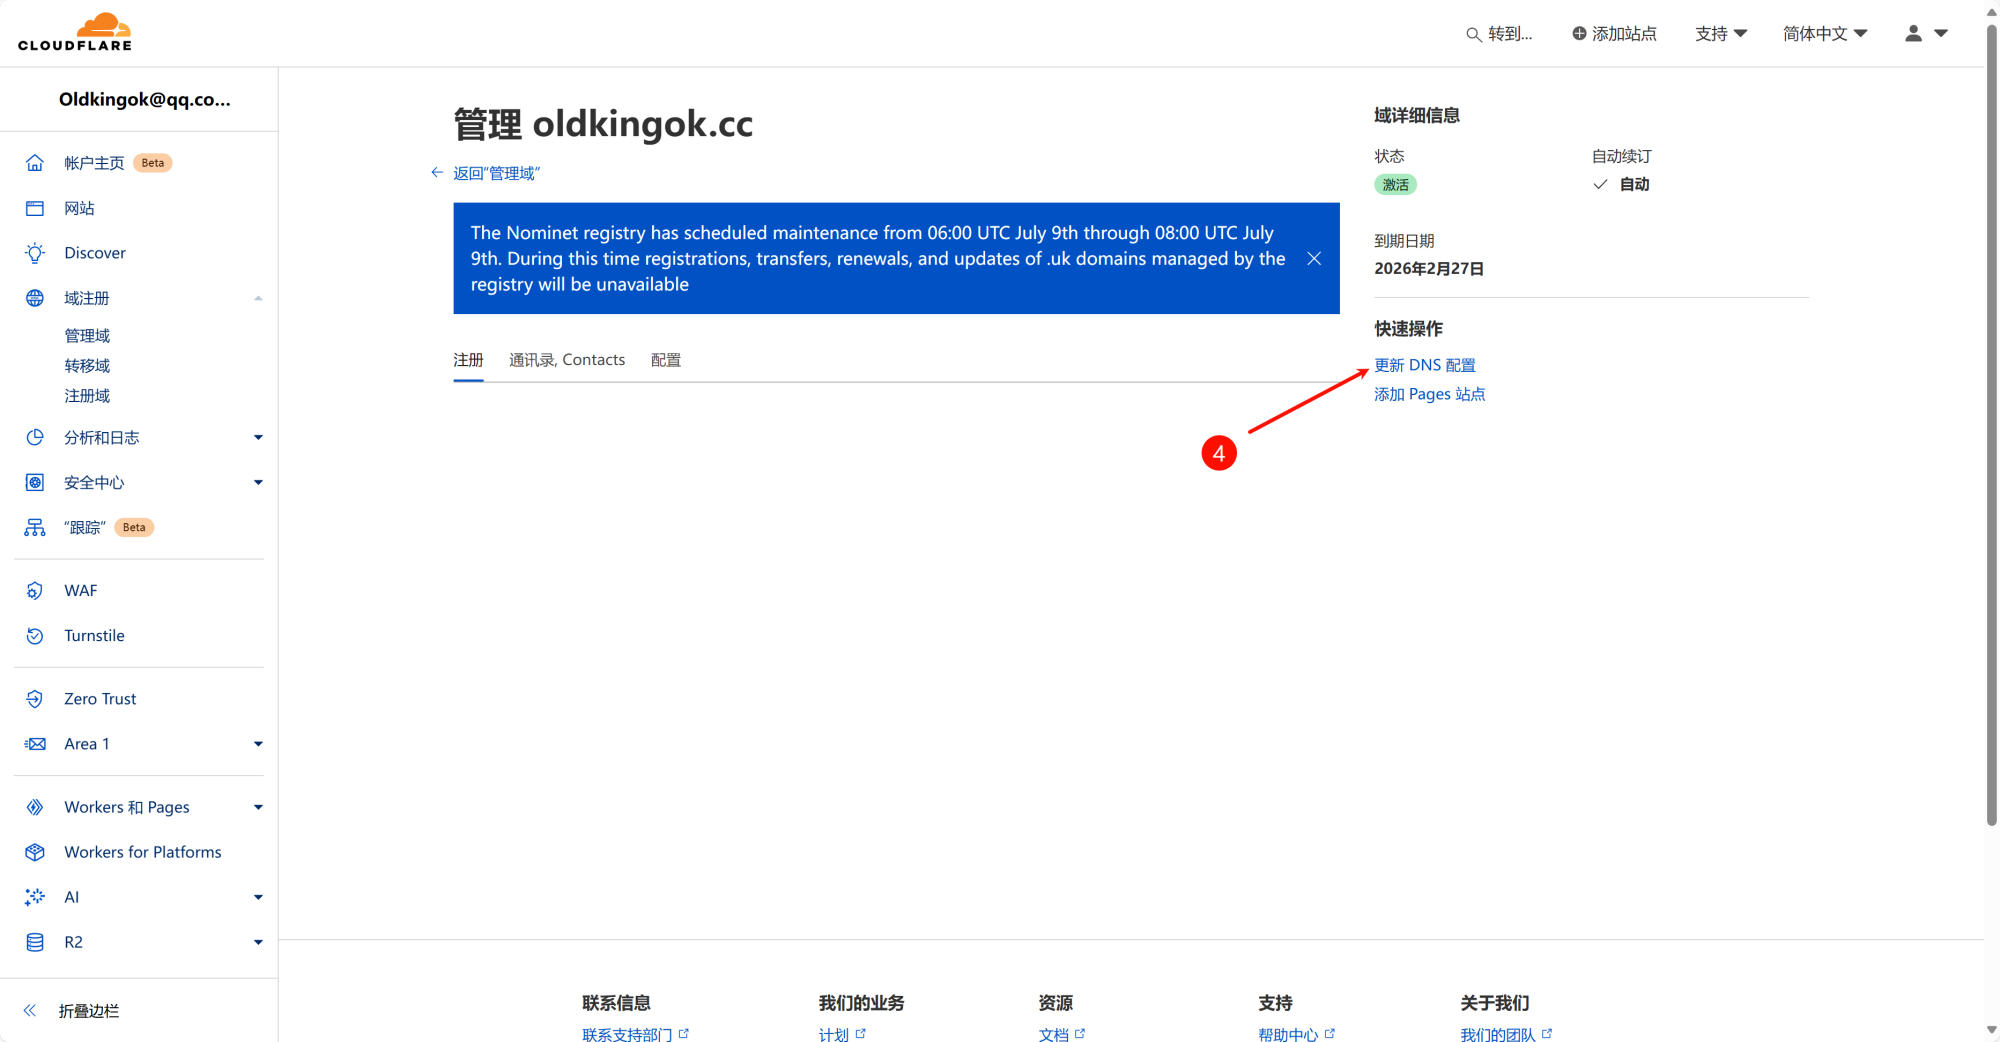
Task: Click the Area 1 envelope icon
Action: click(x=35, y=744)
